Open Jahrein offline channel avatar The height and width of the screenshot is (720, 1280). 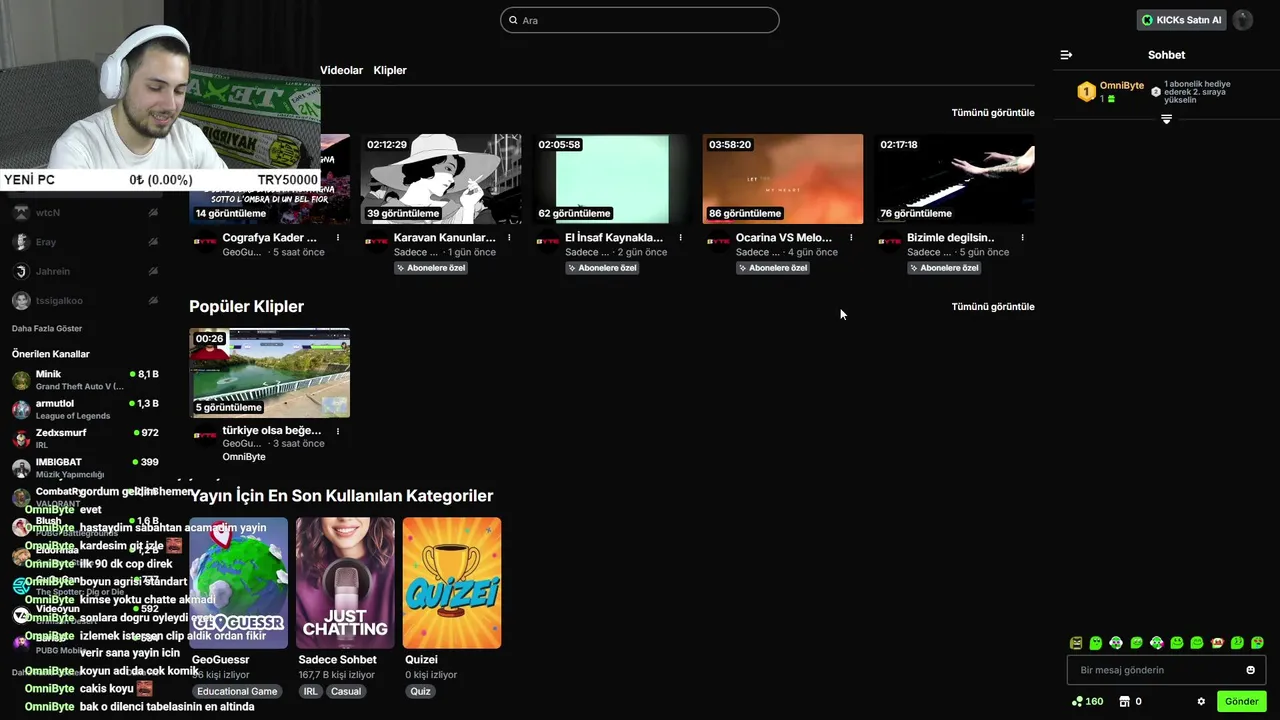tap(21, 271)
